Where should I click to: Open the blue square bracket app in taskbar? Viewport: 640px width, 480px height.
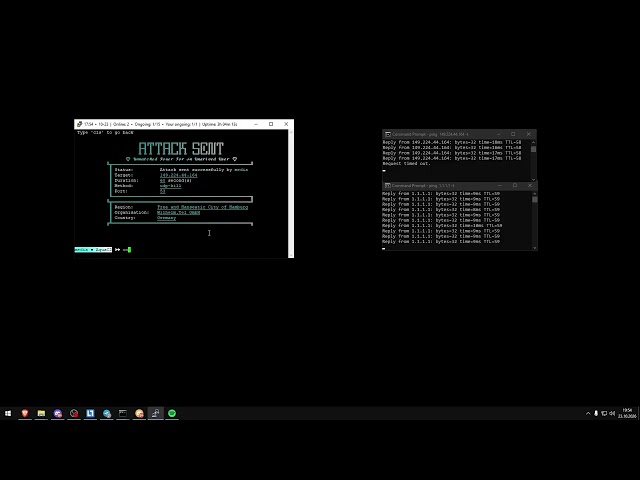click(x=90, y=413)
